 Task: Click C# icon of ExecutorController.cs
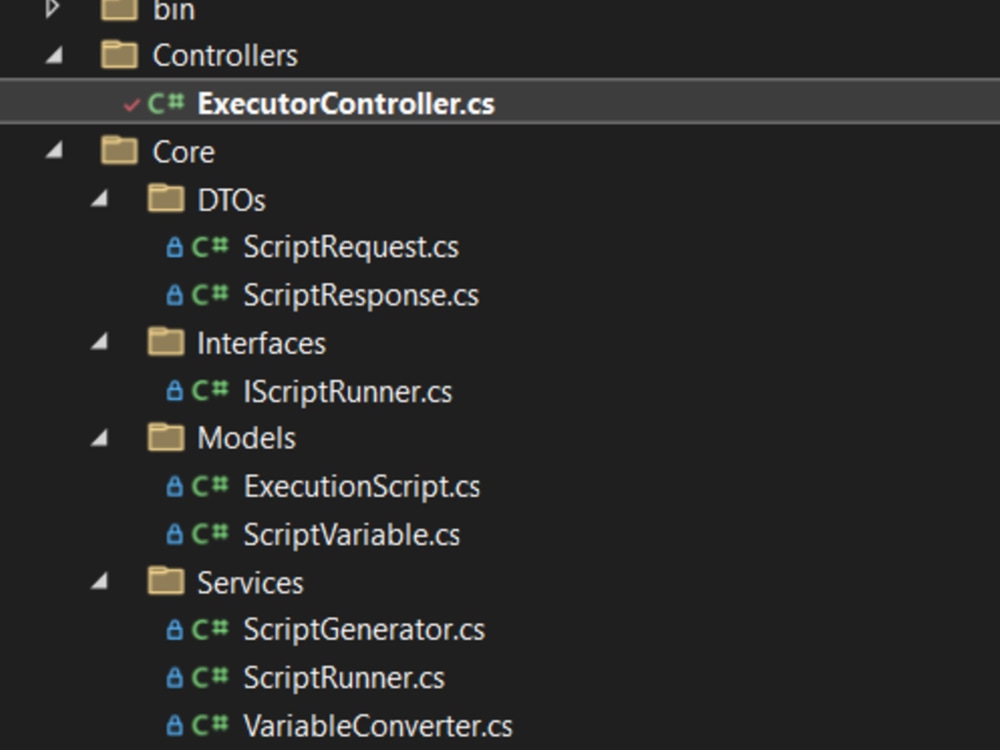click(x=166, y=103)
